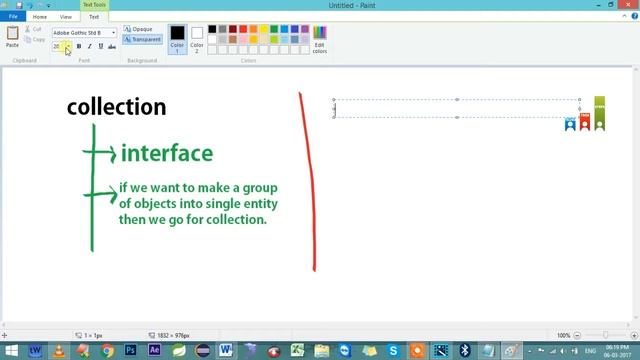Open the font family dropdown
The image size is (640, 360).
click(x=113, y=33)
